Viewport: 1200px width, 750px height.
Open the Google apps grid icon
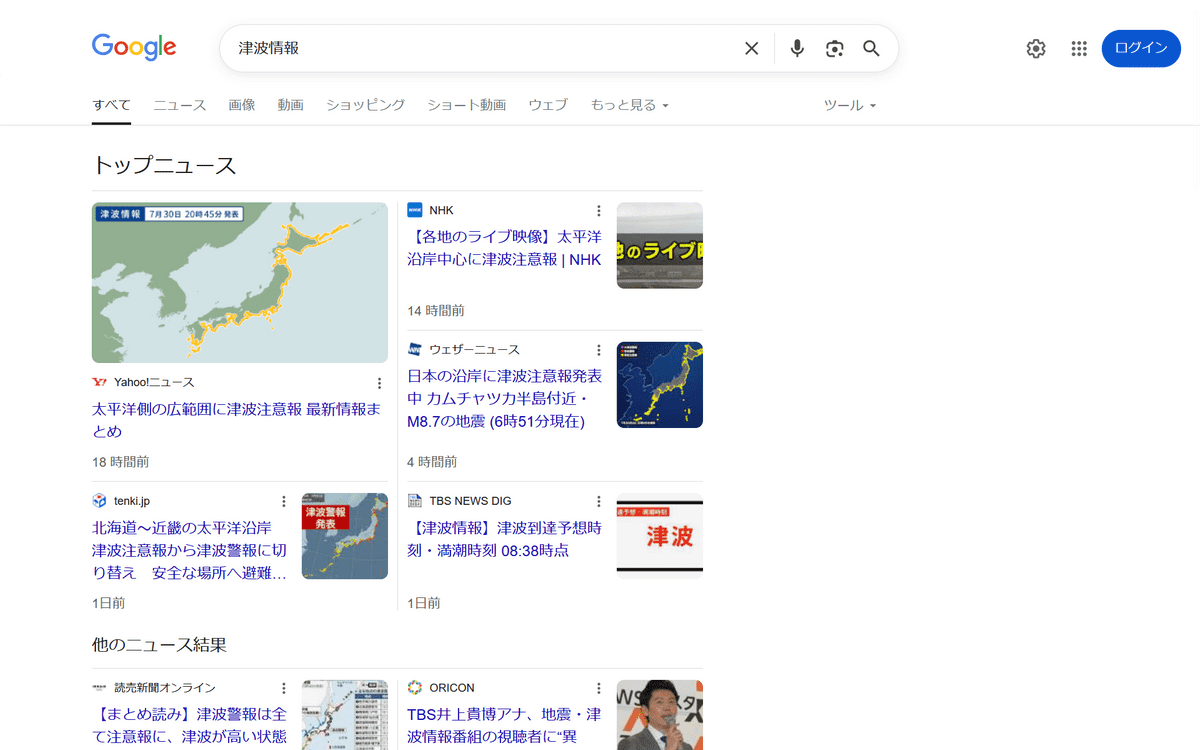(1079, 48)
